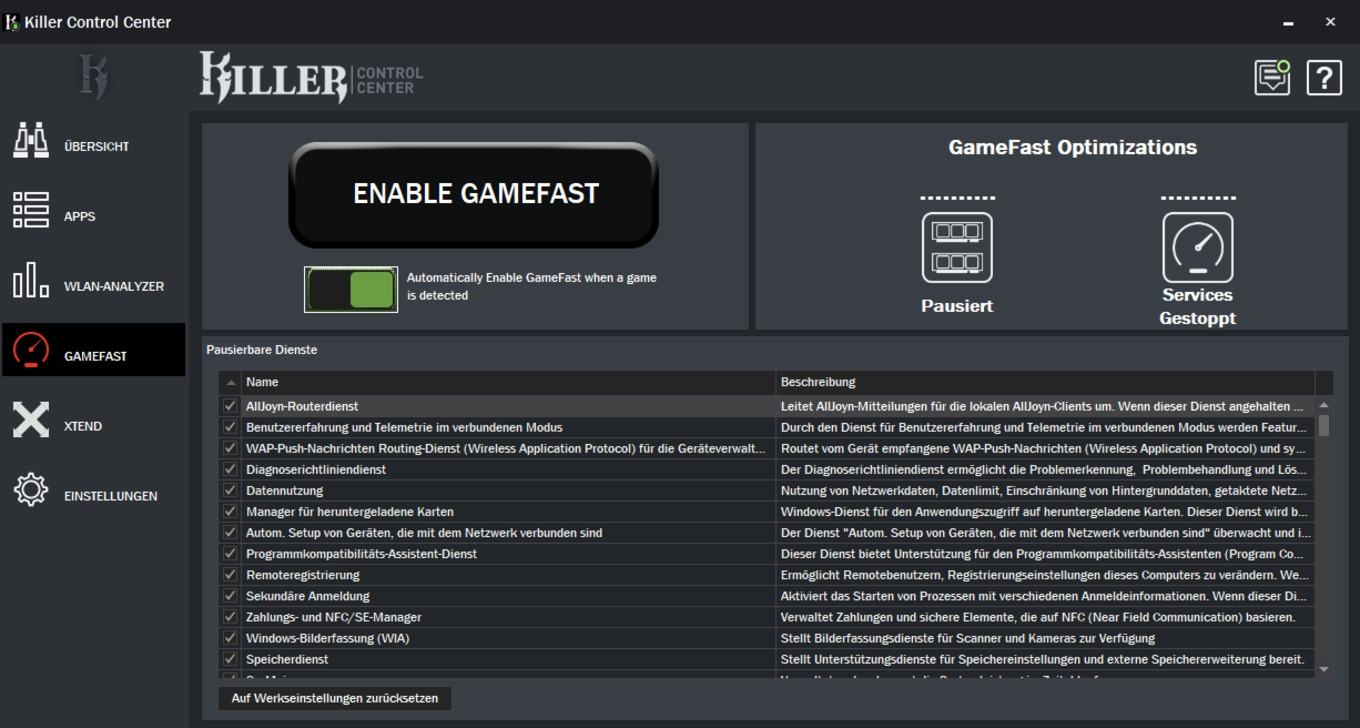Select Remoteregistrierung row name
Viewport: 1360px width, 728px height.
click(x=302, y=575)
